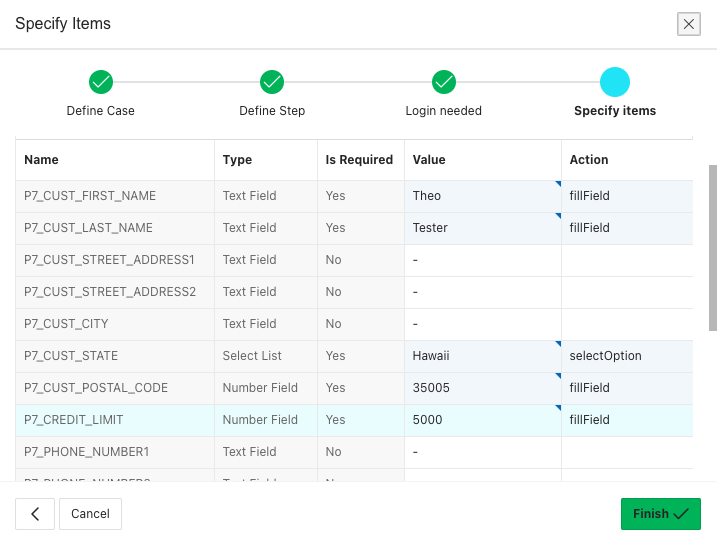This screenshot has height=546, width=717.
Task: Click the vertical scrollbar thumb
Action: click(713, 248)
